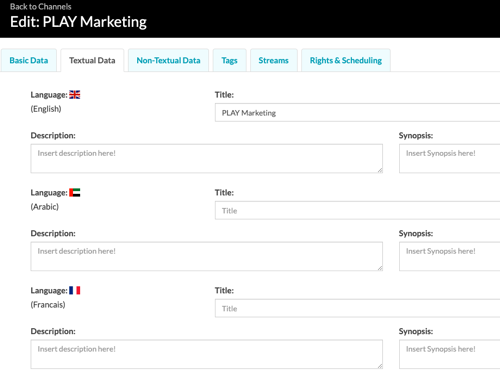Click the Arabic Synopsis text area
The width and height of the screenshot is (500, 373).
click(449, 256)
